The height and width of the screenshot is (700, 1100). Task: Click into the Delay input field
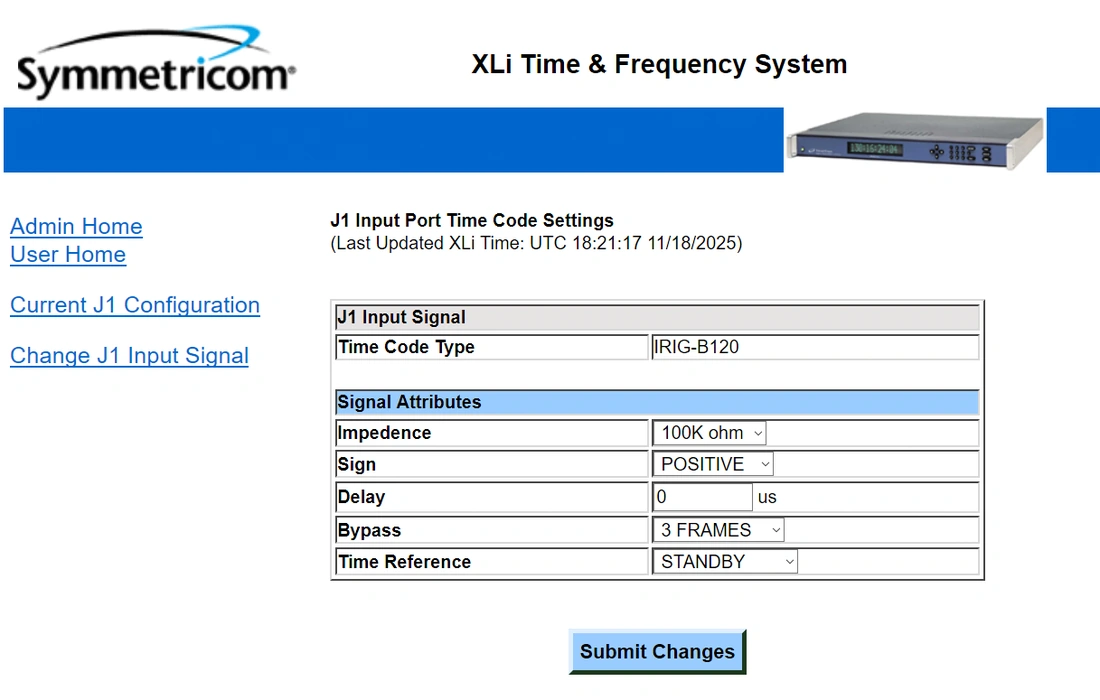[x=702, y=497]
